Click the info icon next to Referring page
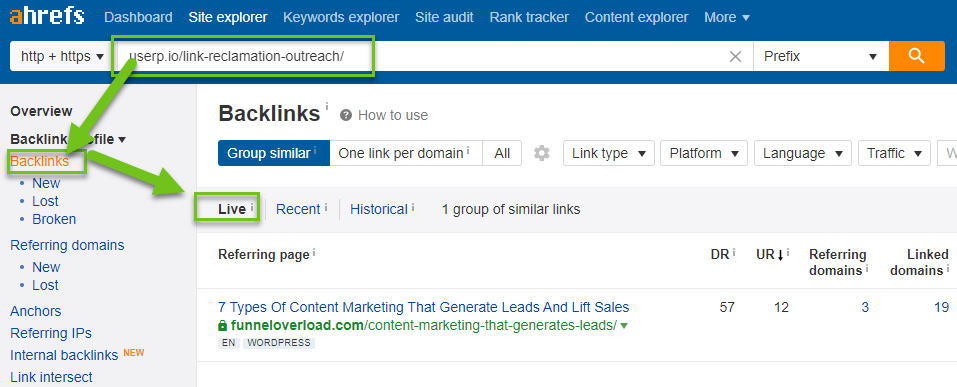Screen dimensions: 957x387 (314, 252)
